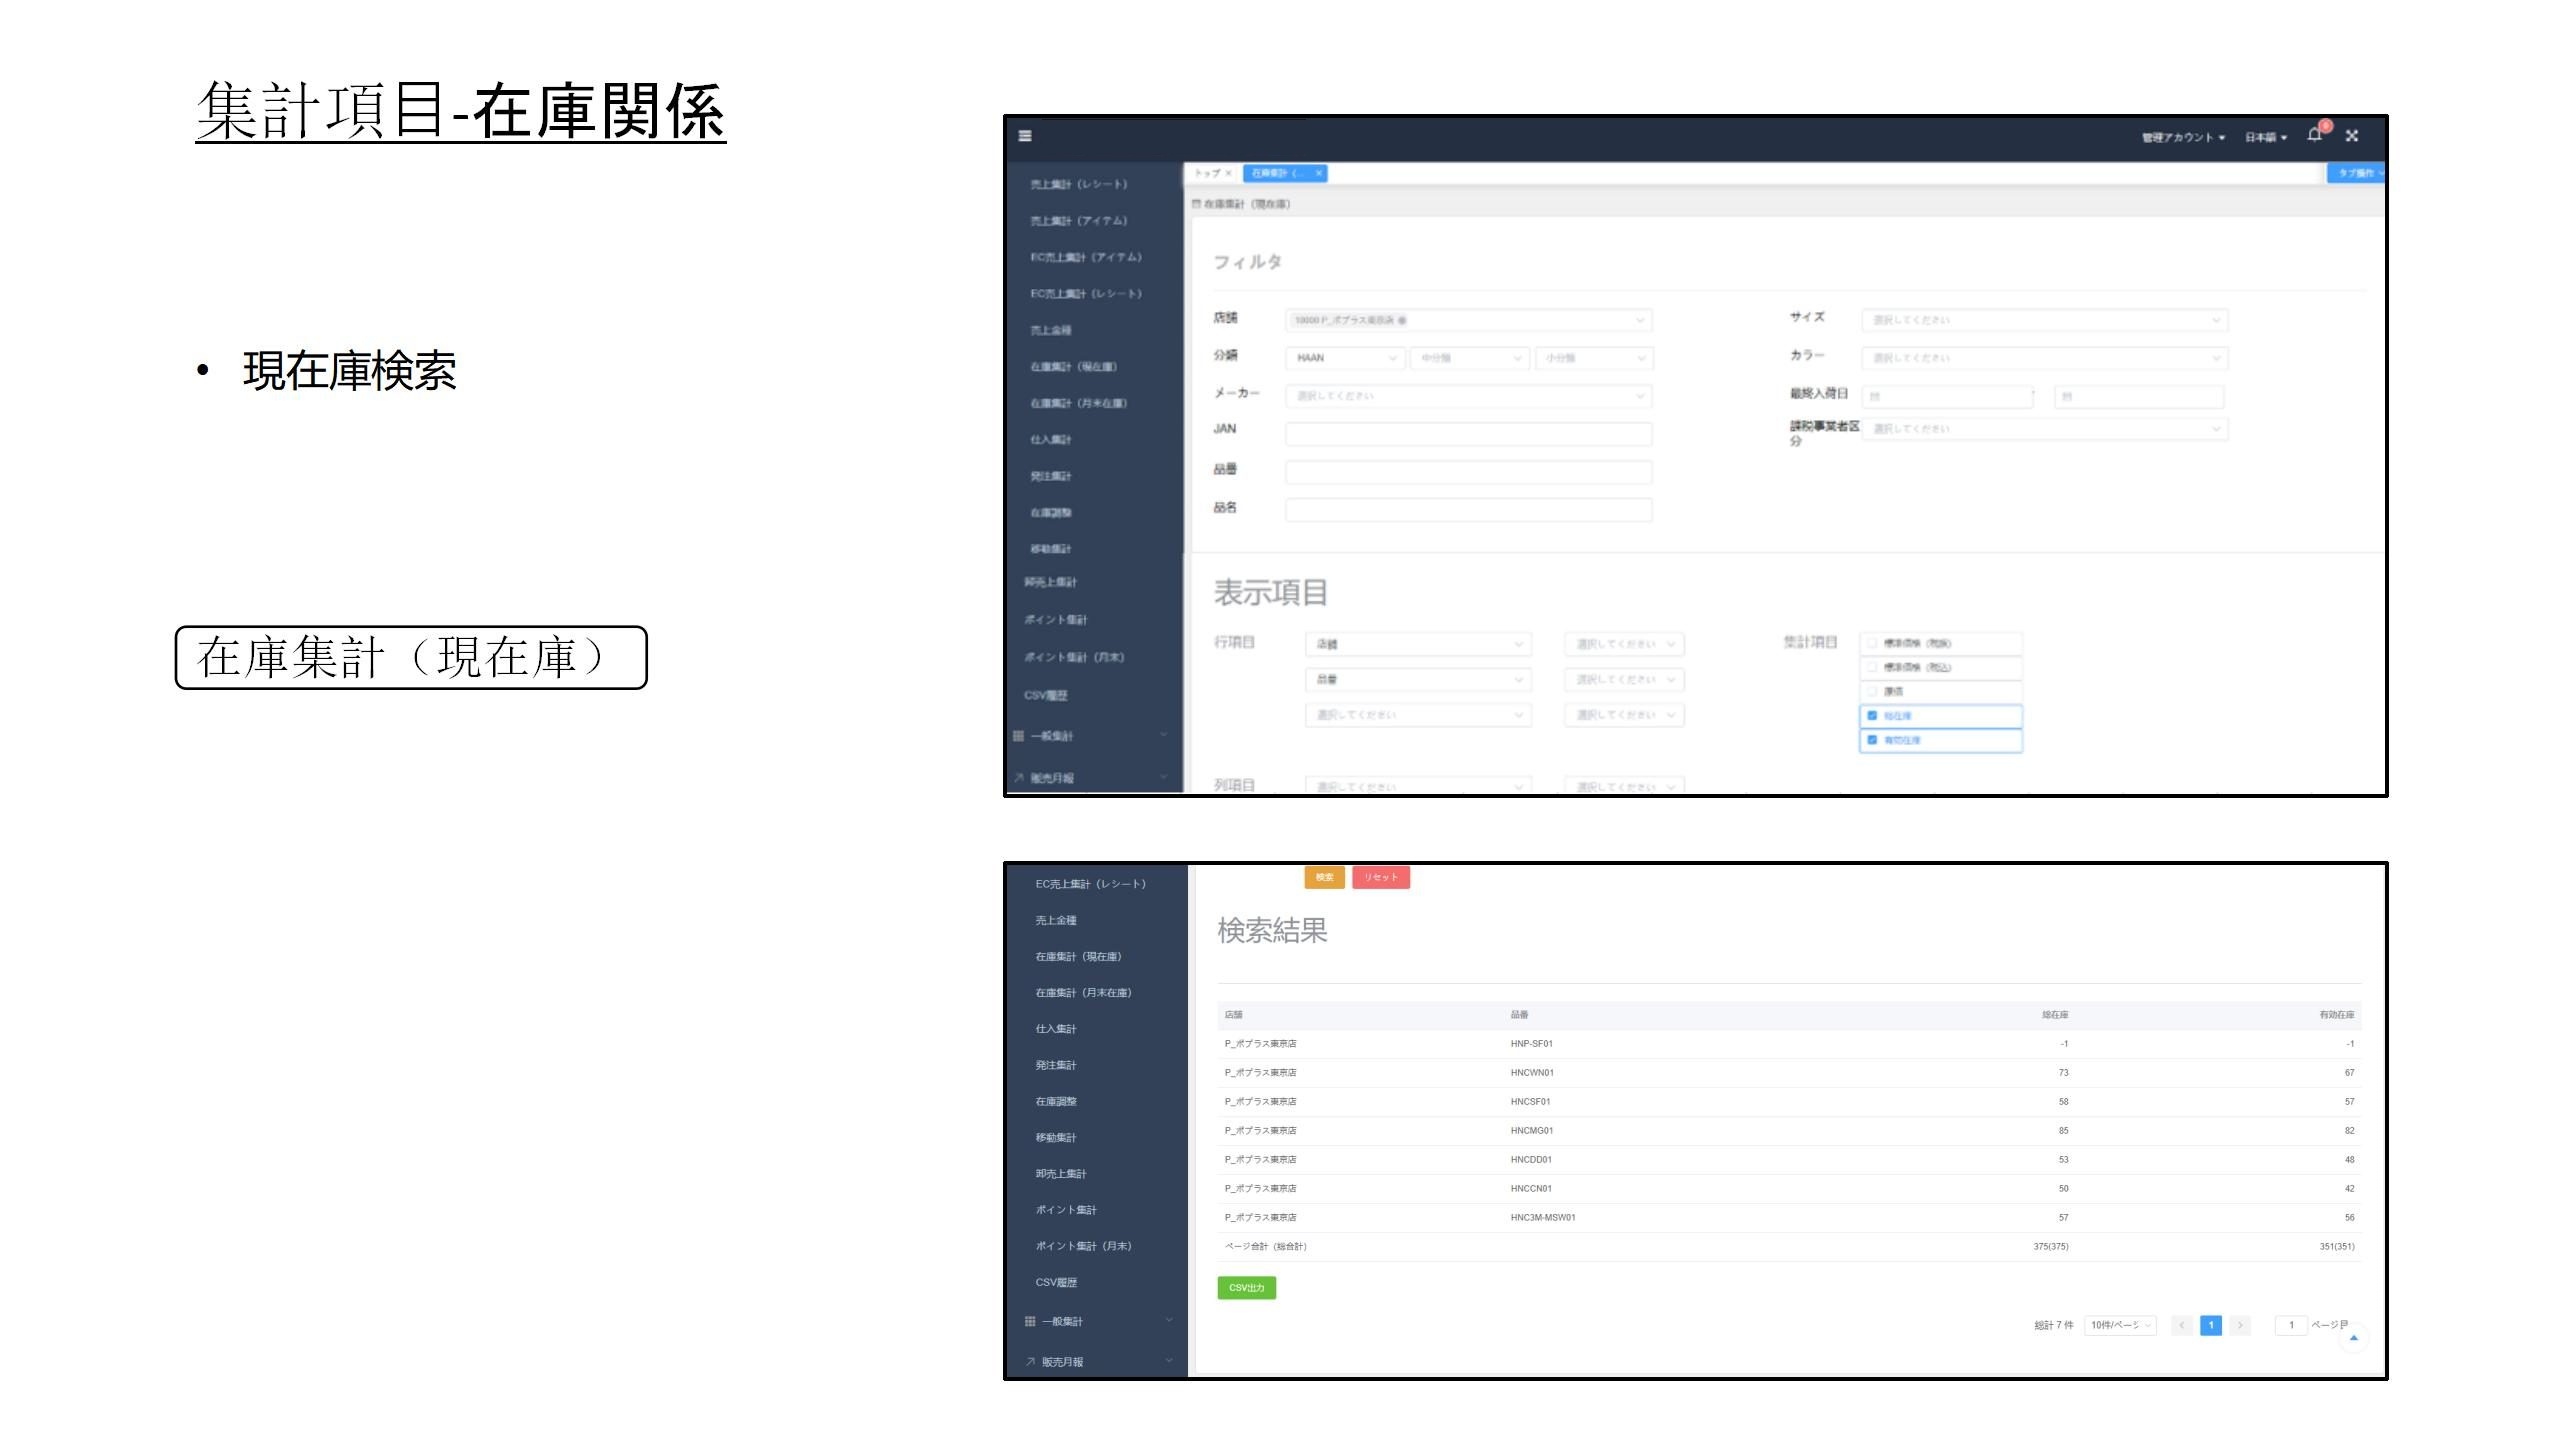Close the トップ tab with its x
This screenshot has height=1440, width=2560.
tap(1229, 174)
